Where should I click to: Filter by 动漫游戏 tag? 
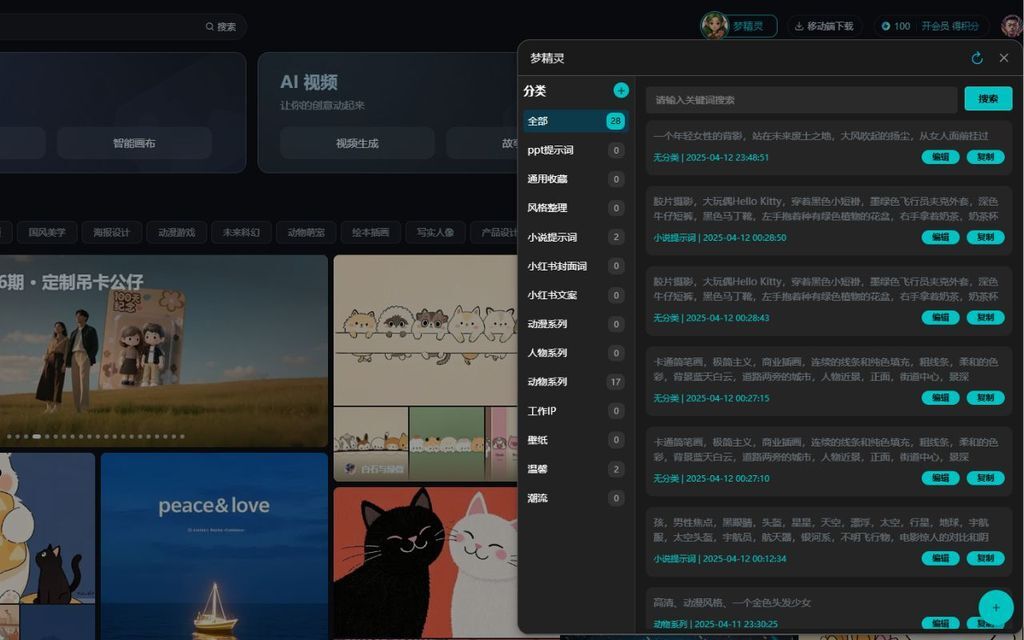pyautogui.click(x=176, y=232)
